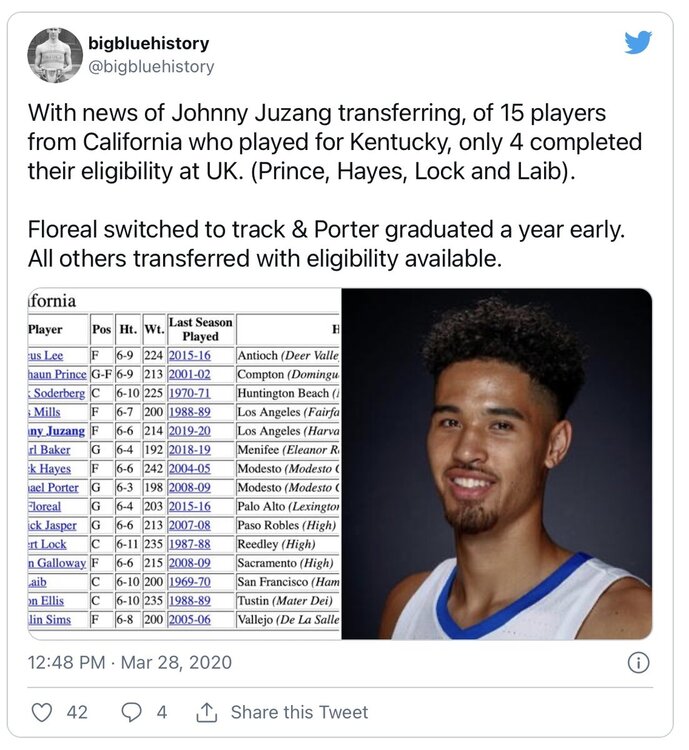Viewport: 689px width, 750px height.
Task: Click the Twitter bird logo icon
Action: tap(638, 43)
